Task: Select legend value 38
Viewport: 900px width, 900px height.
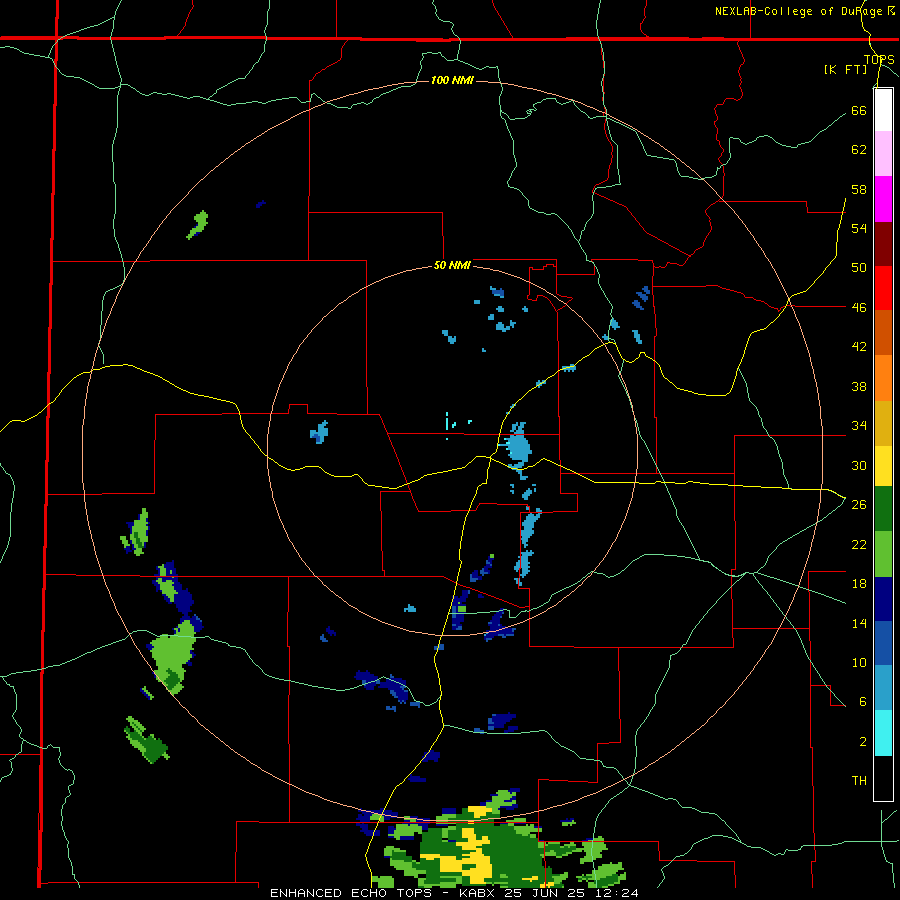Action: (x=859, y=386)
